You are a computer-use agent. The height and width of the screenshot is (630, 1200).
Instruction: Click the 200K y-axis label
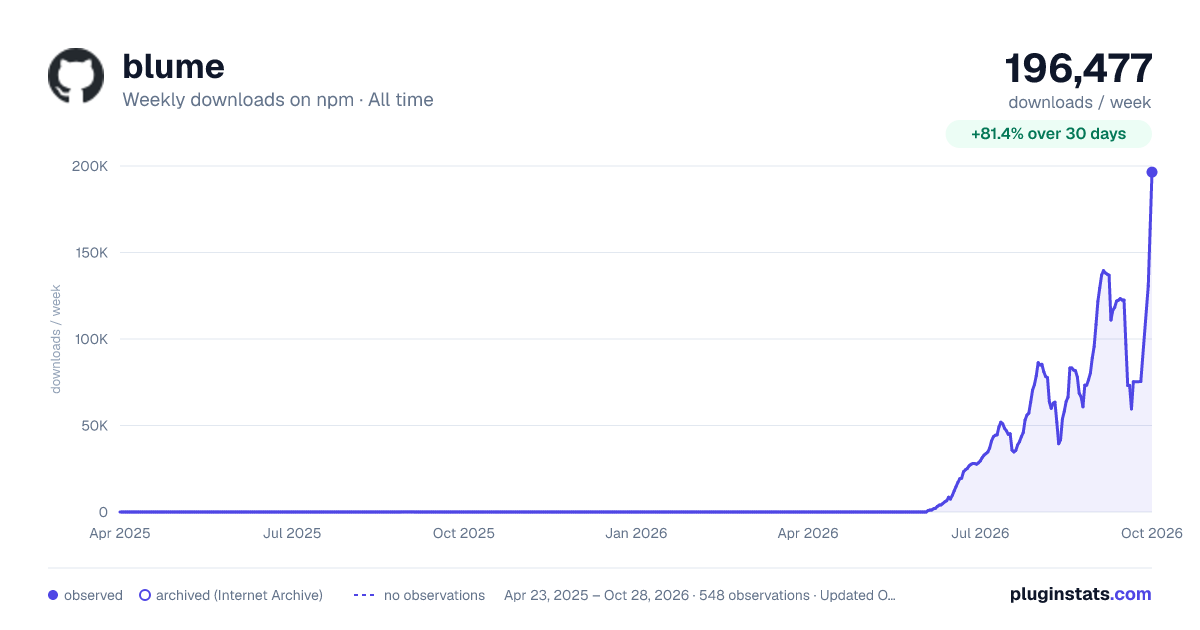(92, 166)
